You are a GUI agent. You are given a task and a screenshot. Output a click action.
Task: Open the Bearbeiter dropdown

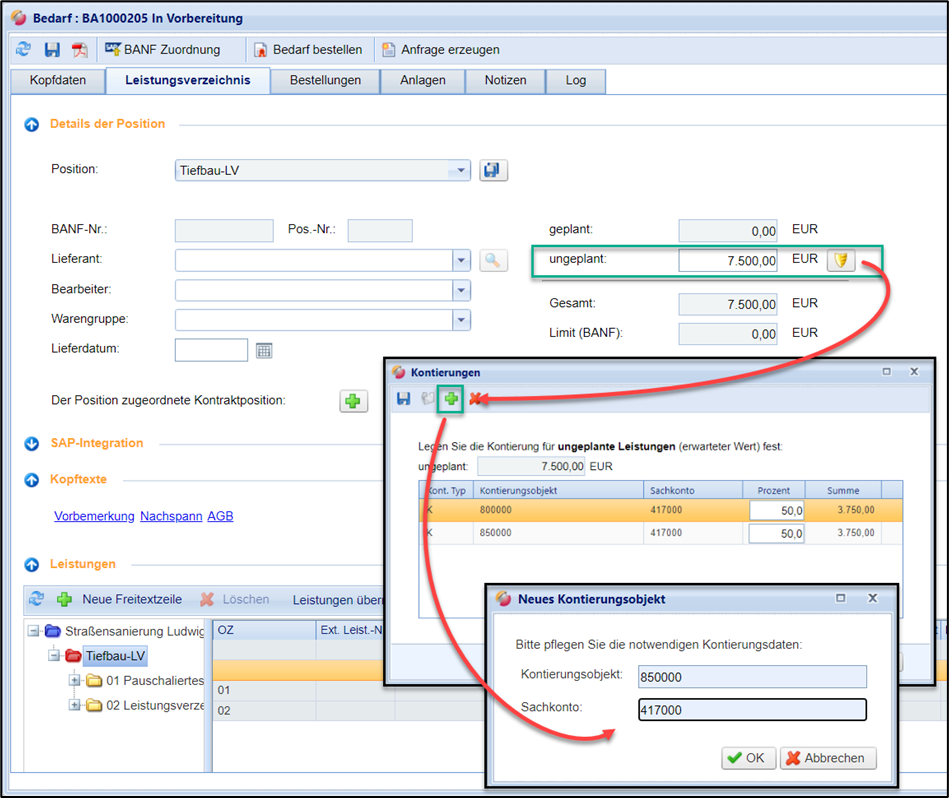click(x=461, y=291)
